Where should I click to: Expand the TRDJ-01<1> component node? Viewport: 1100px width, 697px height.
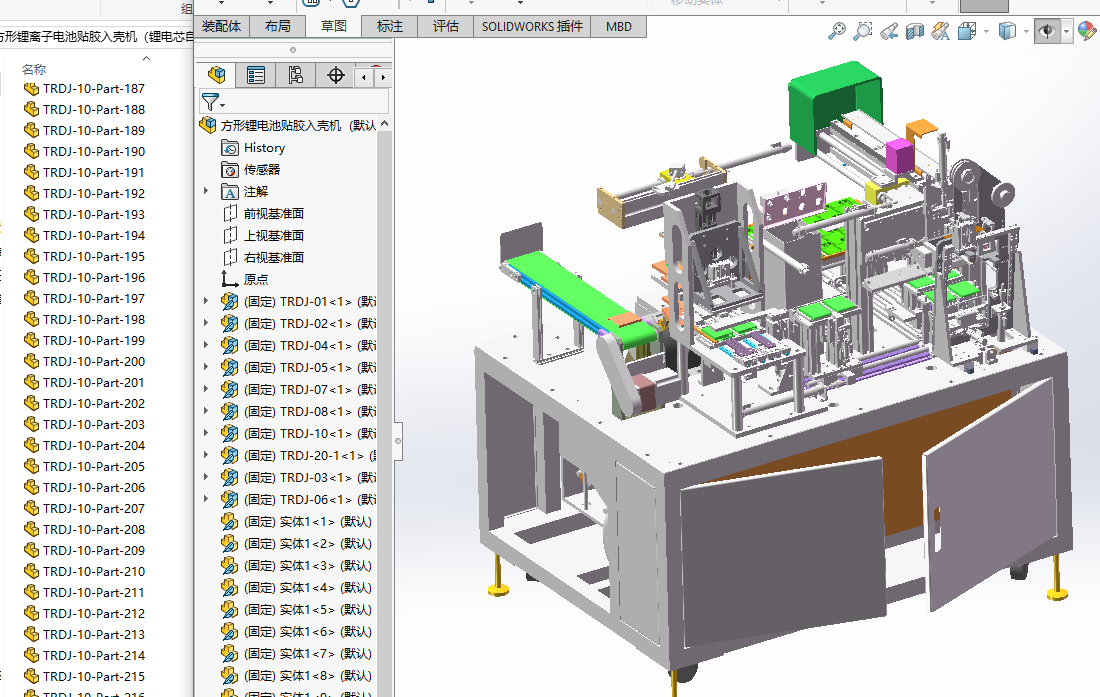coord(207,301)
